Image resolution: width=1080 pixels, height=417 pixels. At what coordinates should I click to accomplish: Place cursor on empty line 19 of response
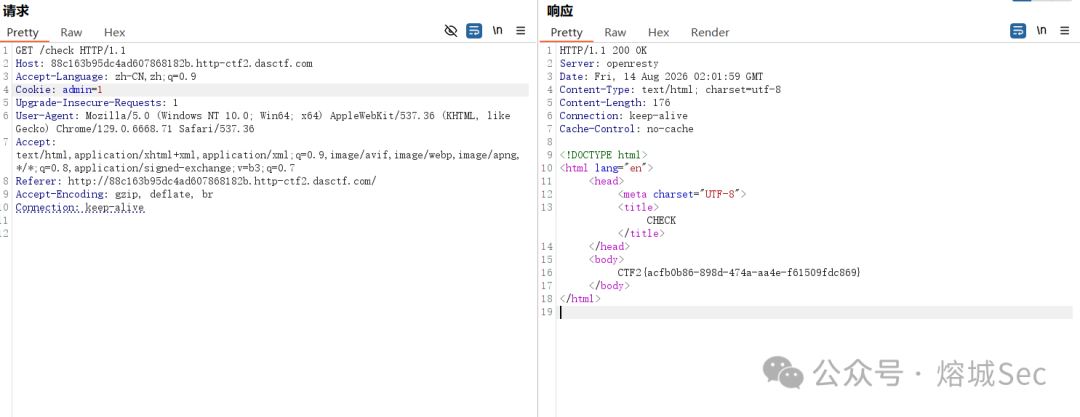(816, 312)
